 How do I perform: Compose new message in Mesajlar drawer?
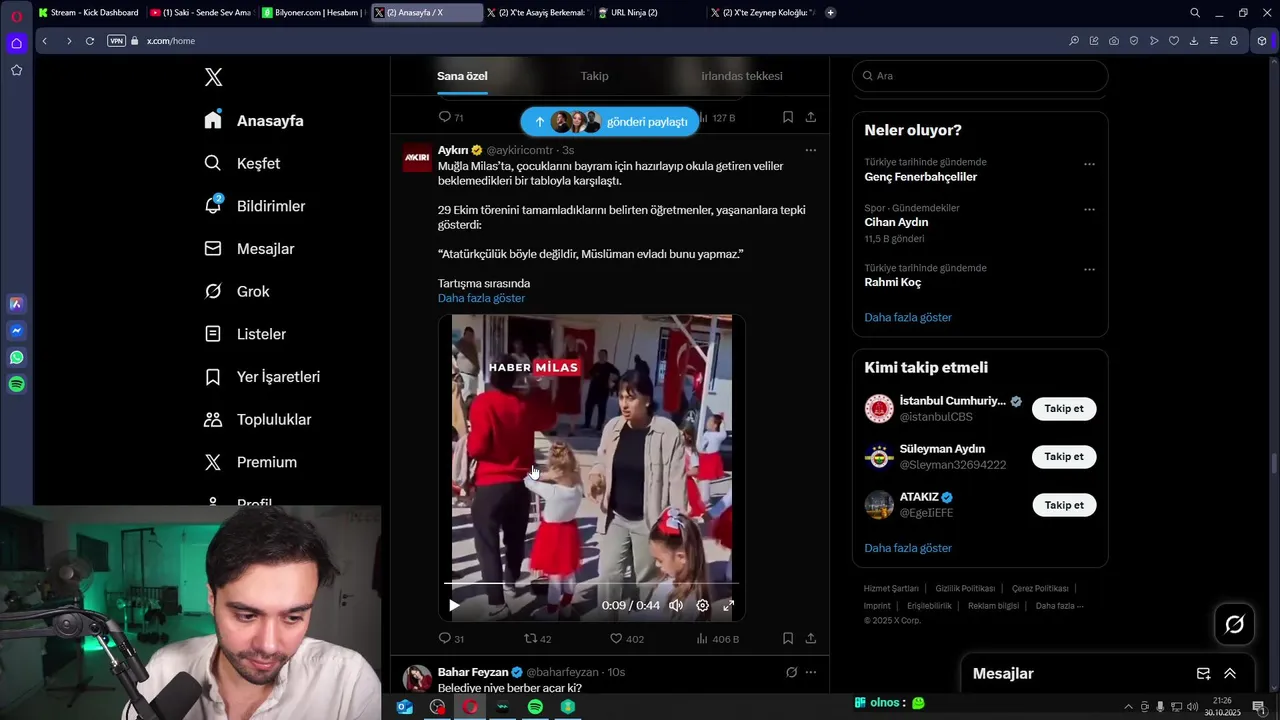point(1203,674)
